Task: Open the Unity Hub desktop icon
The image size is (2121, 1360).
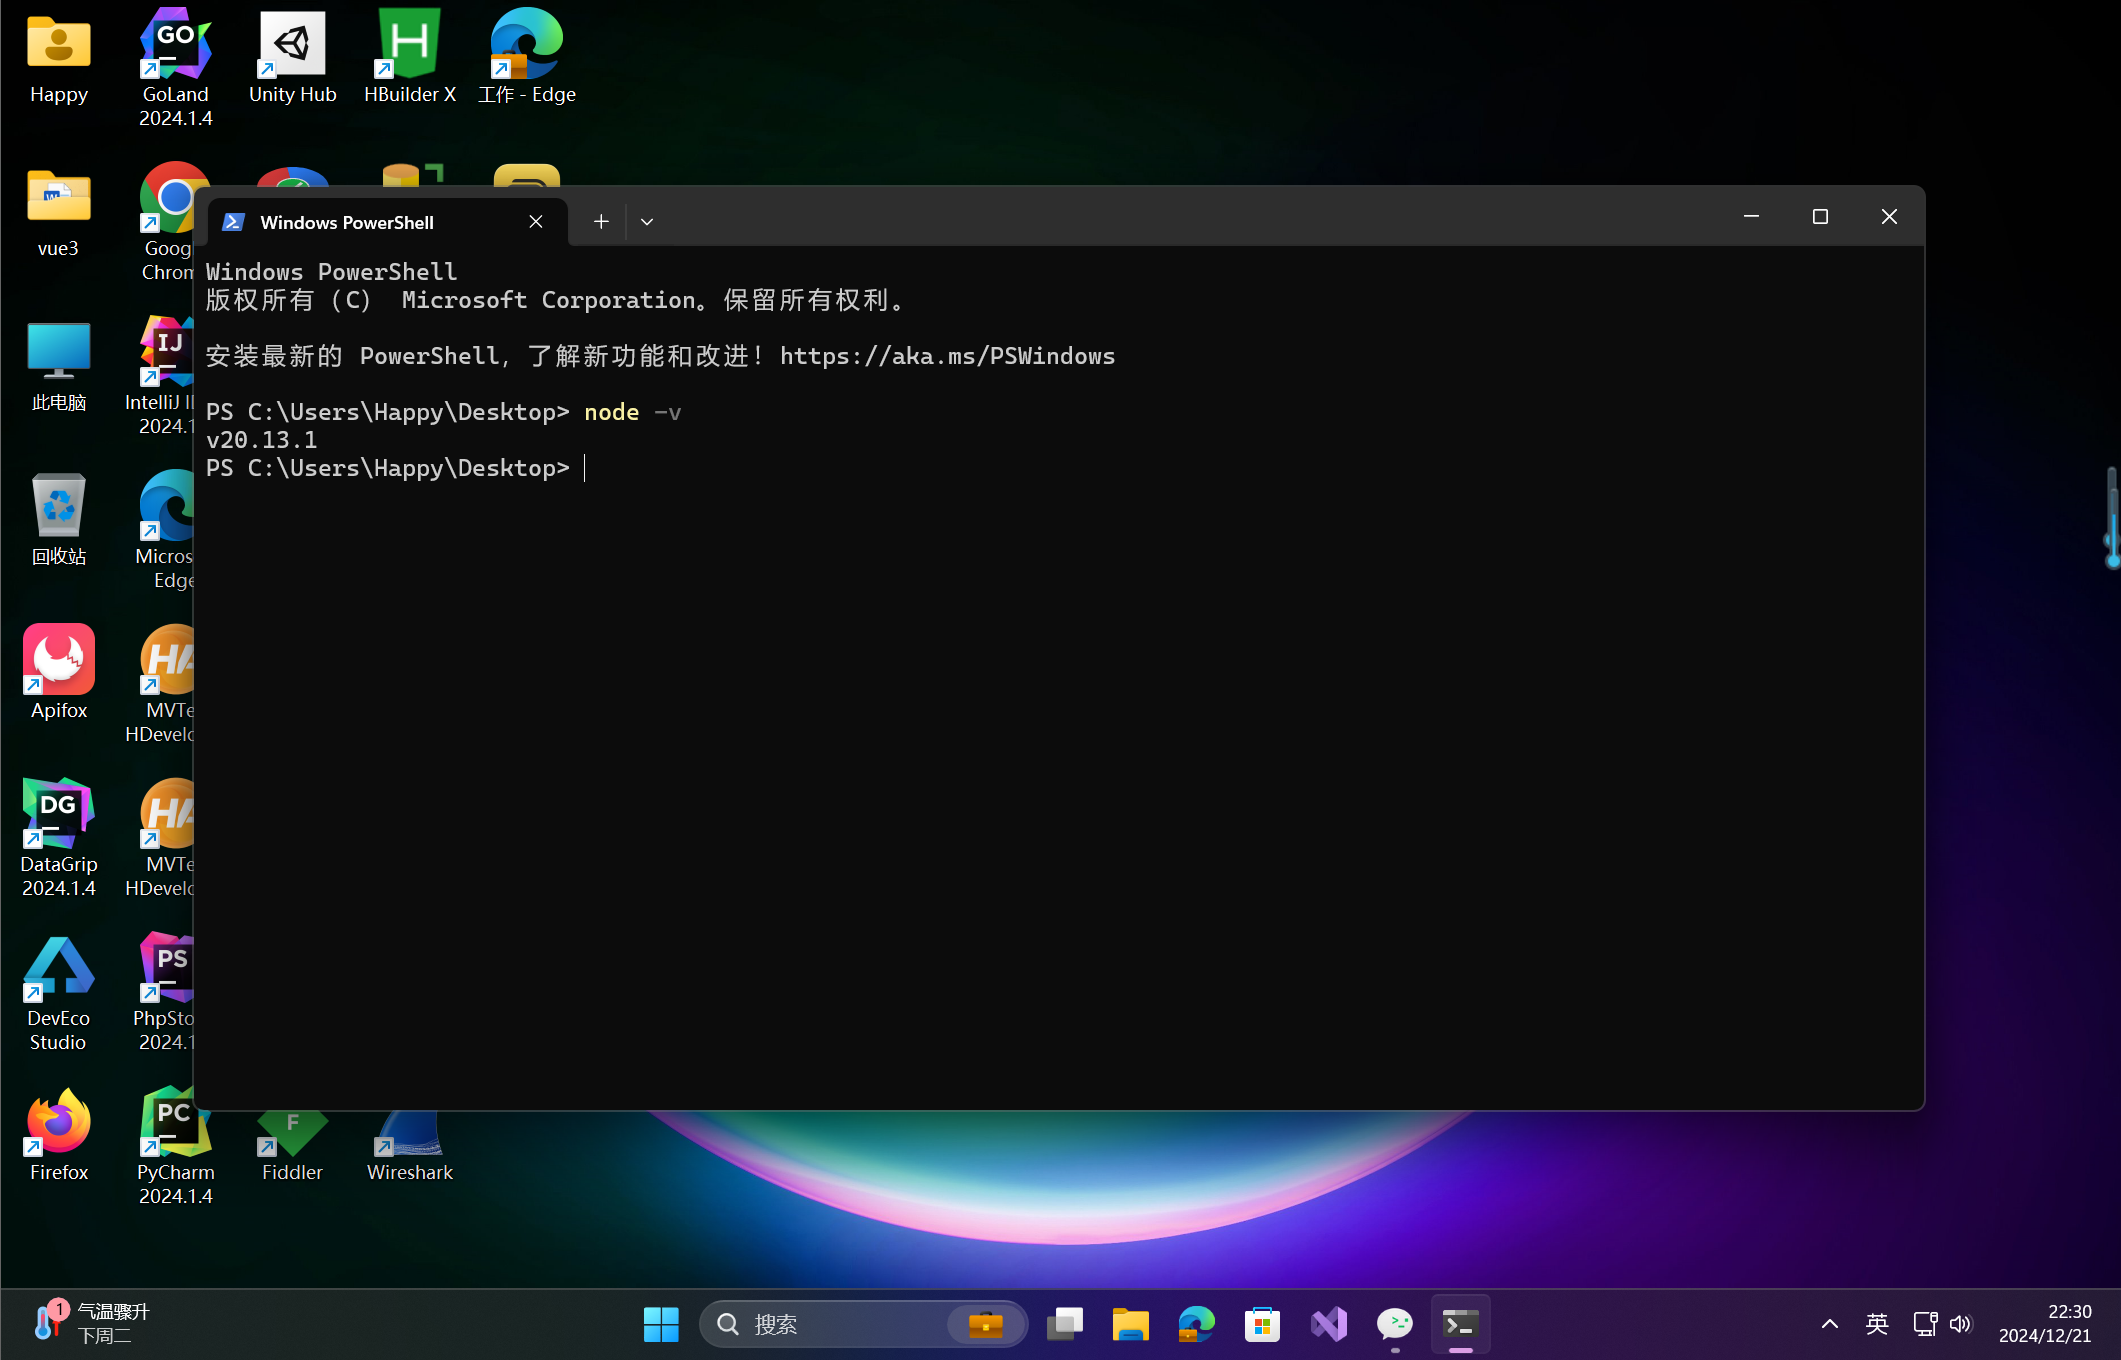Action: coord(292,47)
